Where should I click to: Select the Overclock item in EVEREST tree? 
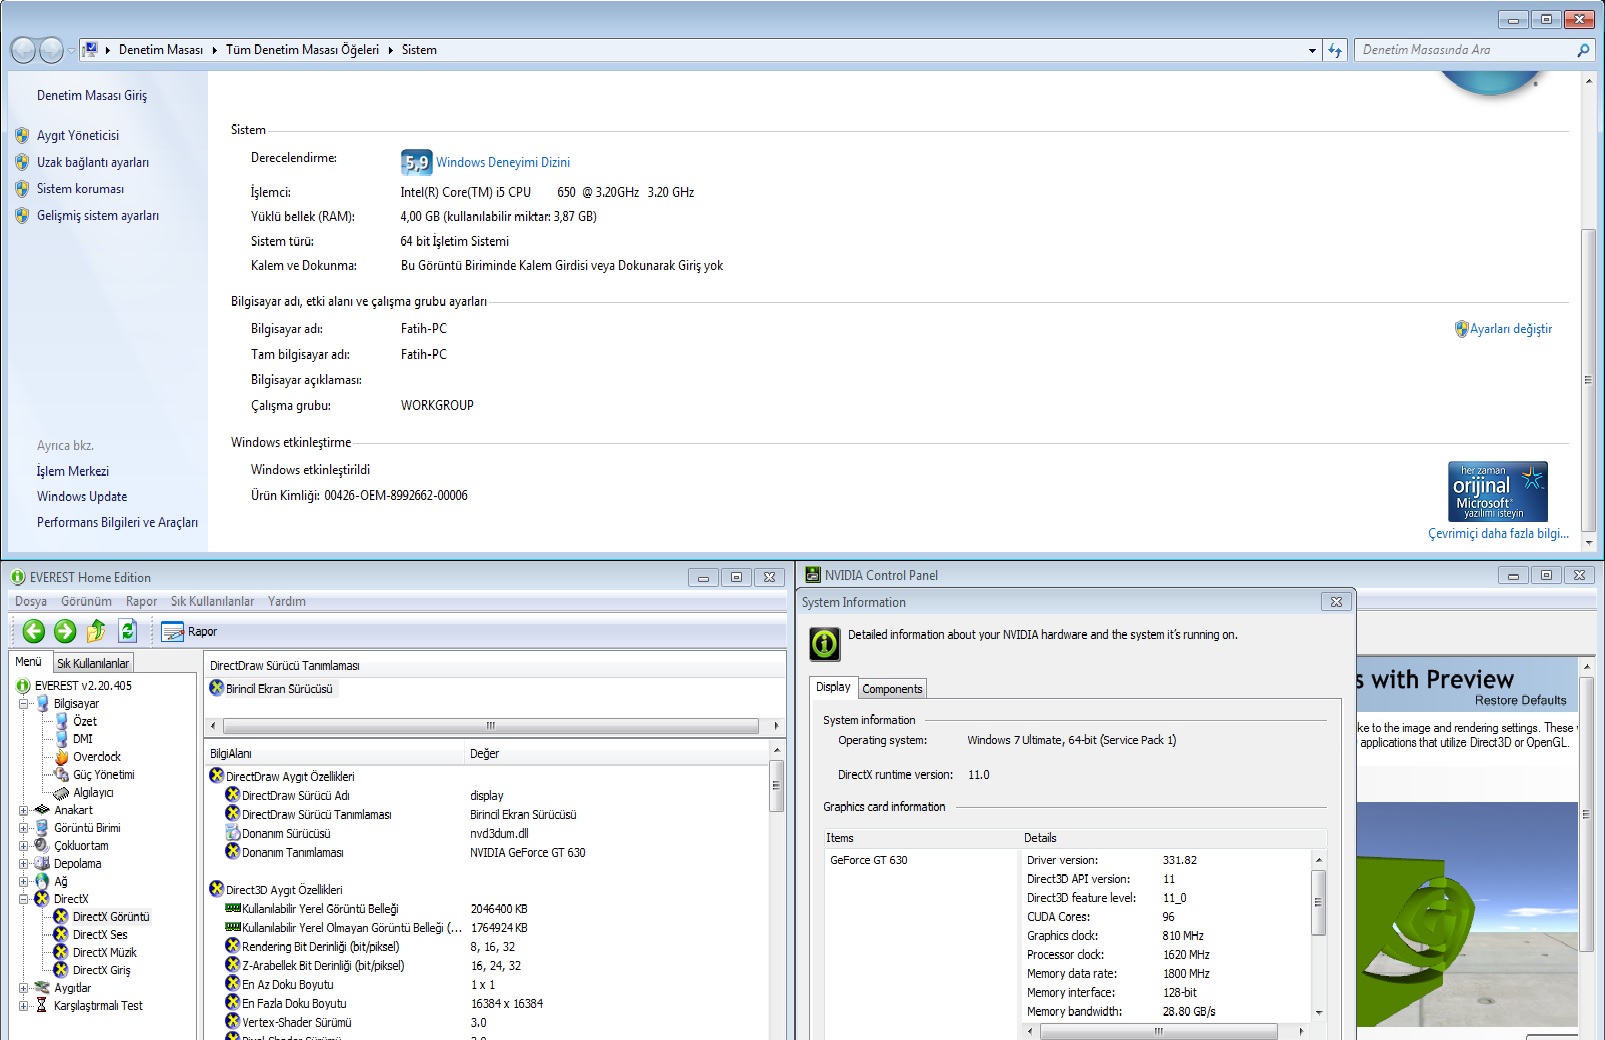pyautogui.click(x=96, y=757)
